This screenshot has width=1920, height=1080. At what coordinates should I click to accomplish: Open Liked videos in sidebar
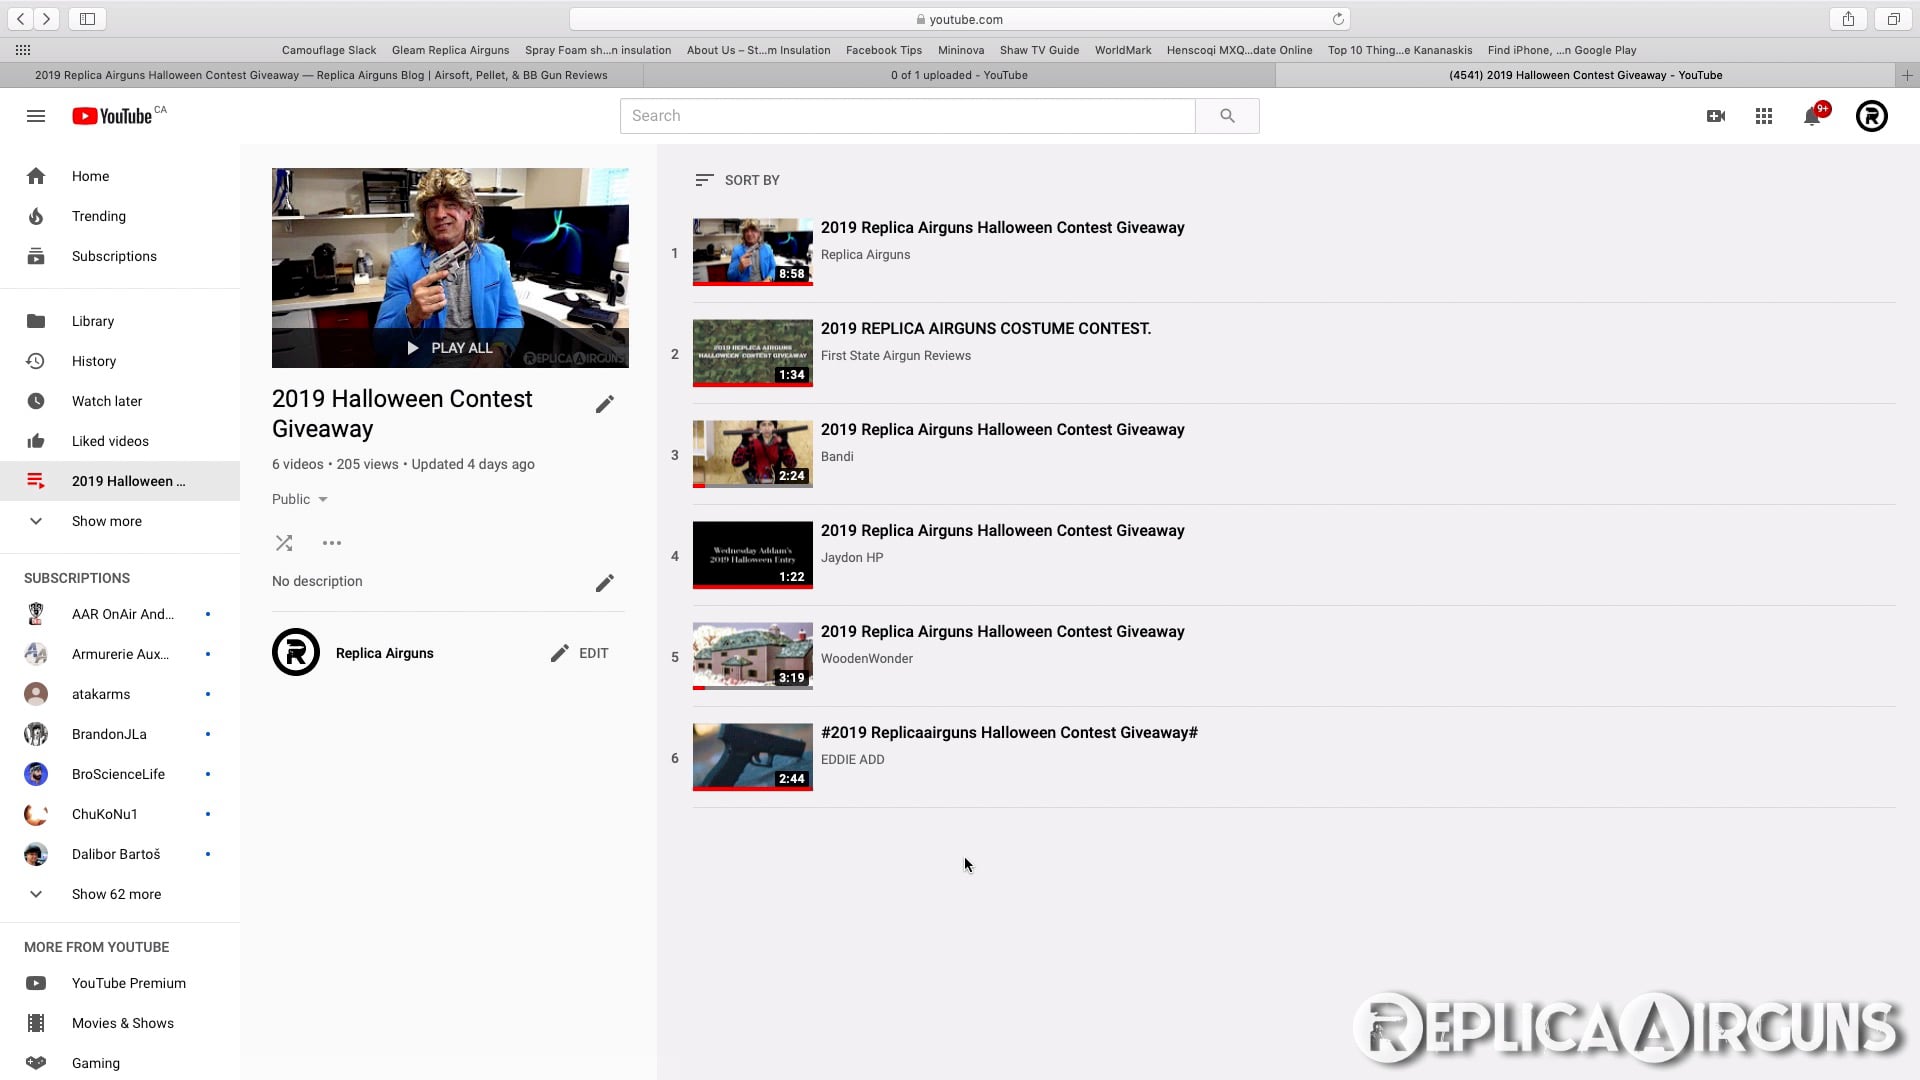pyautogui.click(x=120, y=441)
